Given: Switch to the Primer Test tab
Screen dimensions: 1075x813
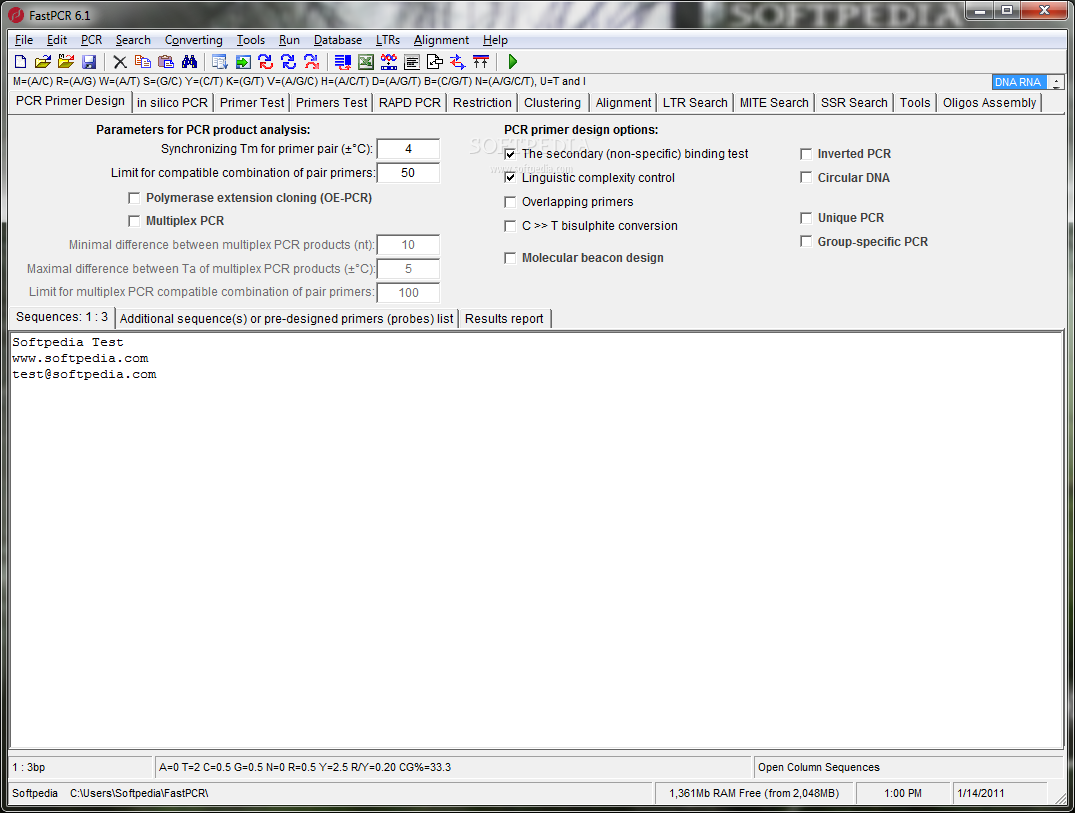Looking at the screenshot, I should (252, 103).
